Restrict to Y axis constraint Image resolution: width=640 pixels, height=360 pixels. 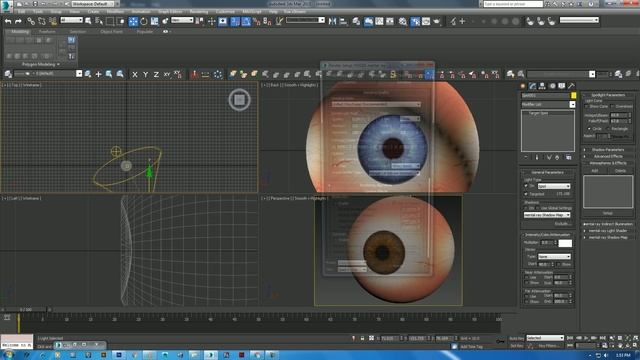[145, 74]
